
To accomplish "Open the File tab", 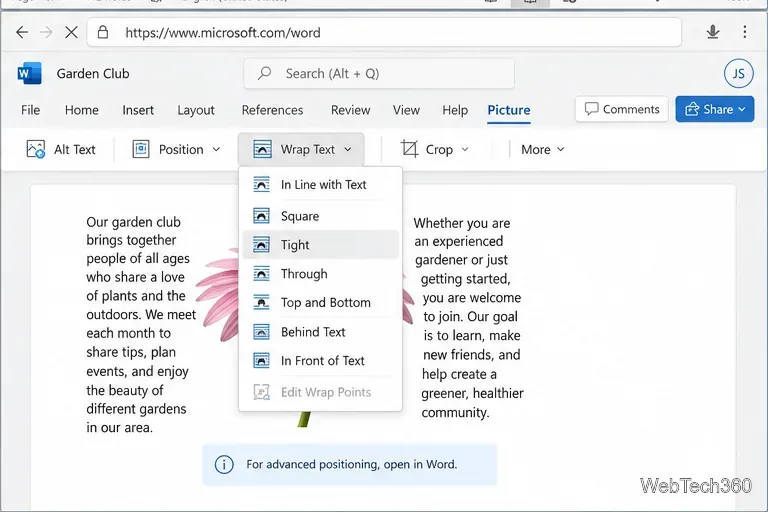I will [x=30, y=110].
